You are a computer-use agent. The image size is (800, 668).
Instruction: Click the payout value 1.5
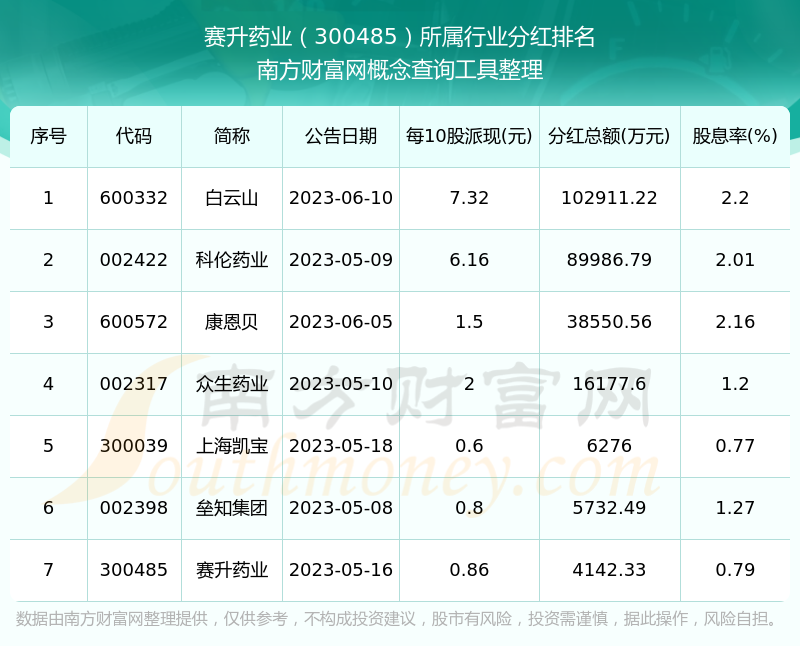469,322
